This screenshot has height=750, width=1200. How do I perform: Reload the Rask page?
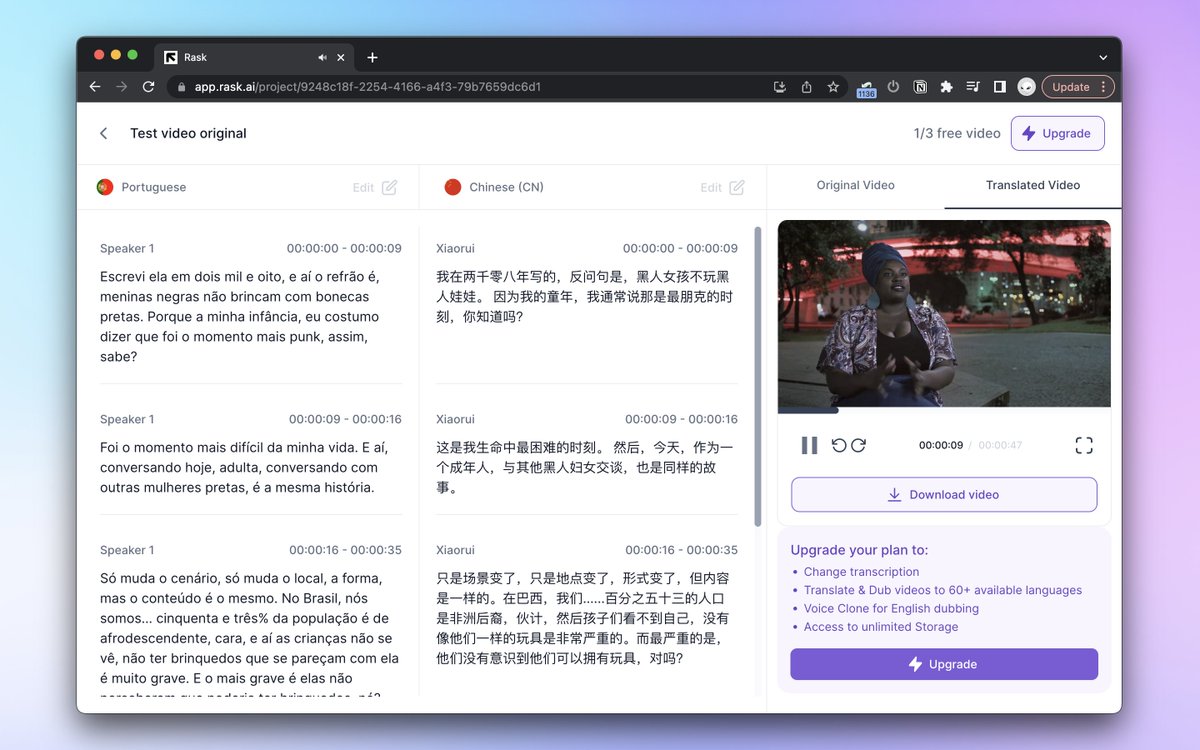pos(148,87)
